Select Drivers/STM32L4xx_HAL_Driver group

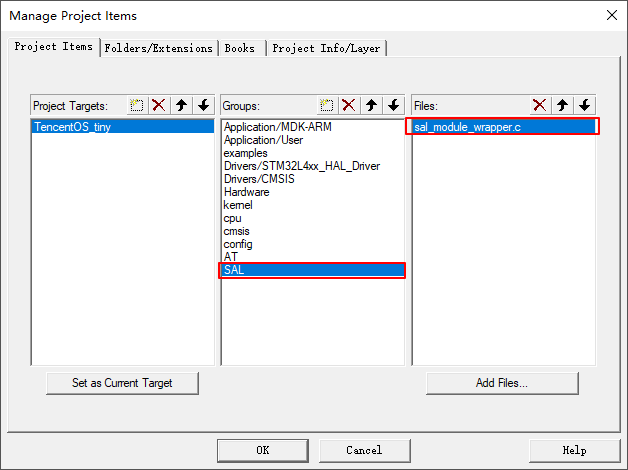[312, 166]
